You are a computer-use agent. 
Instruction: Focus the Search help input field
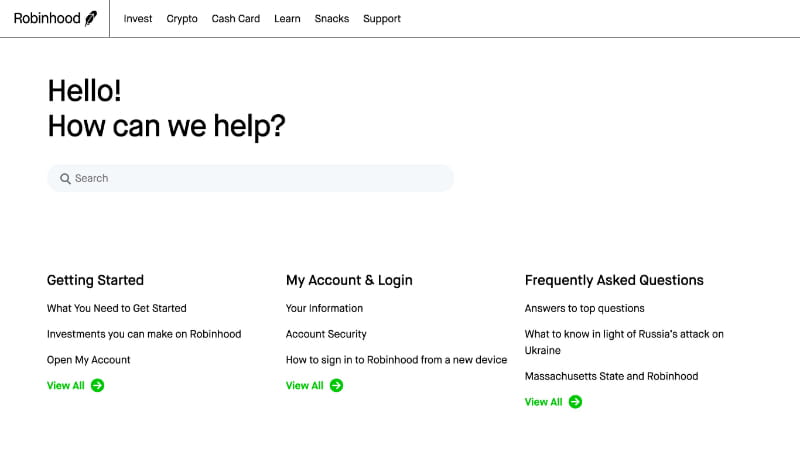point(251,179)
